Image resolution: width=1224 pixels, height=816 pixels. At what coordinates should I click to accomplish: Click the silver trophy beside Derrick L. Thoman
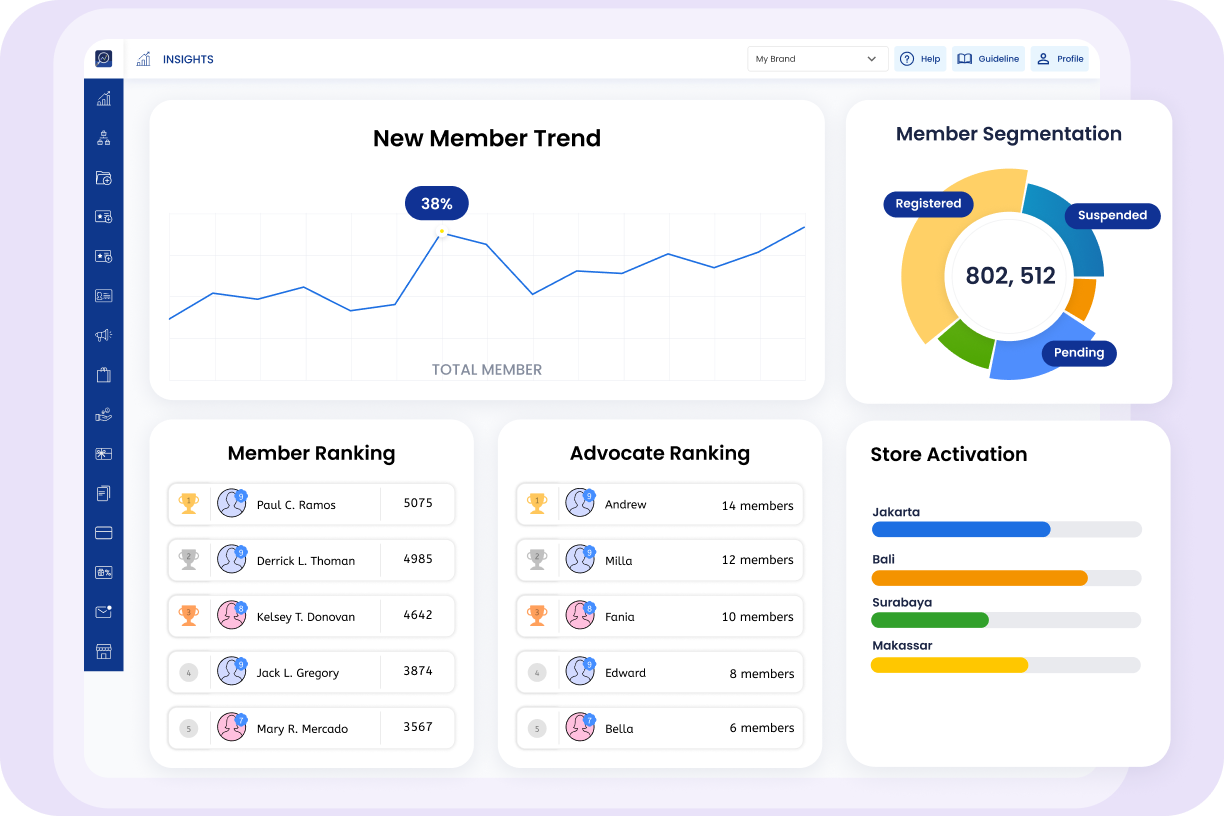pyautogui.click(x=188, y=560)
